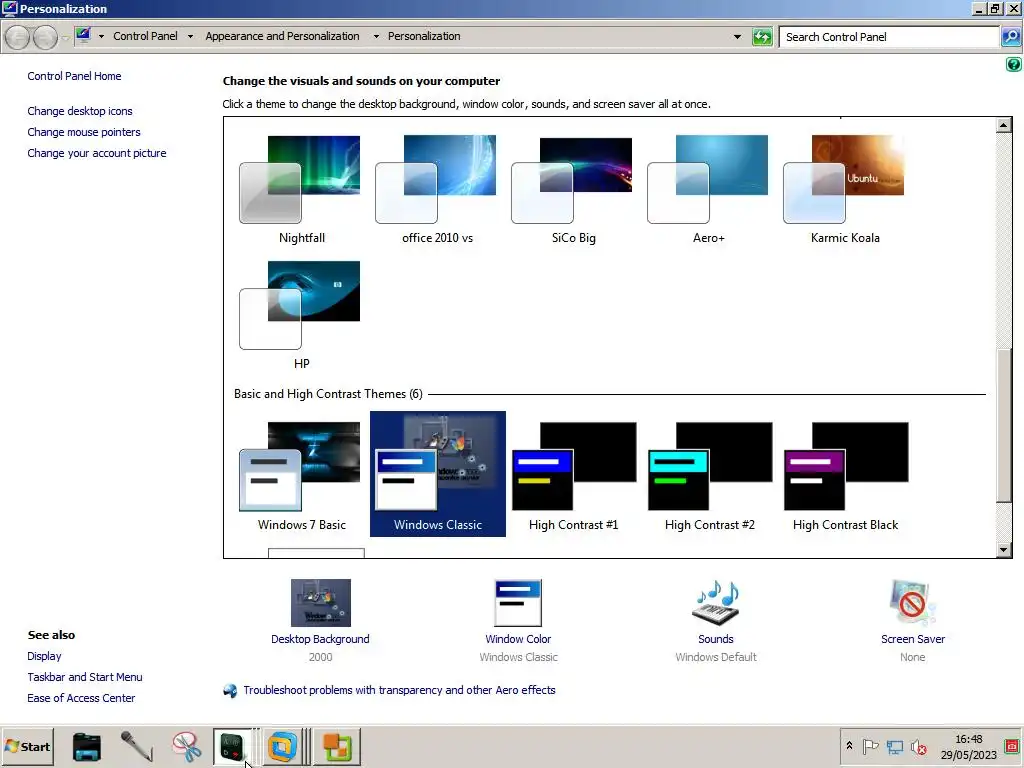Click the selected Windows Classic theme
1024x768 pixels.
point(438,474)
